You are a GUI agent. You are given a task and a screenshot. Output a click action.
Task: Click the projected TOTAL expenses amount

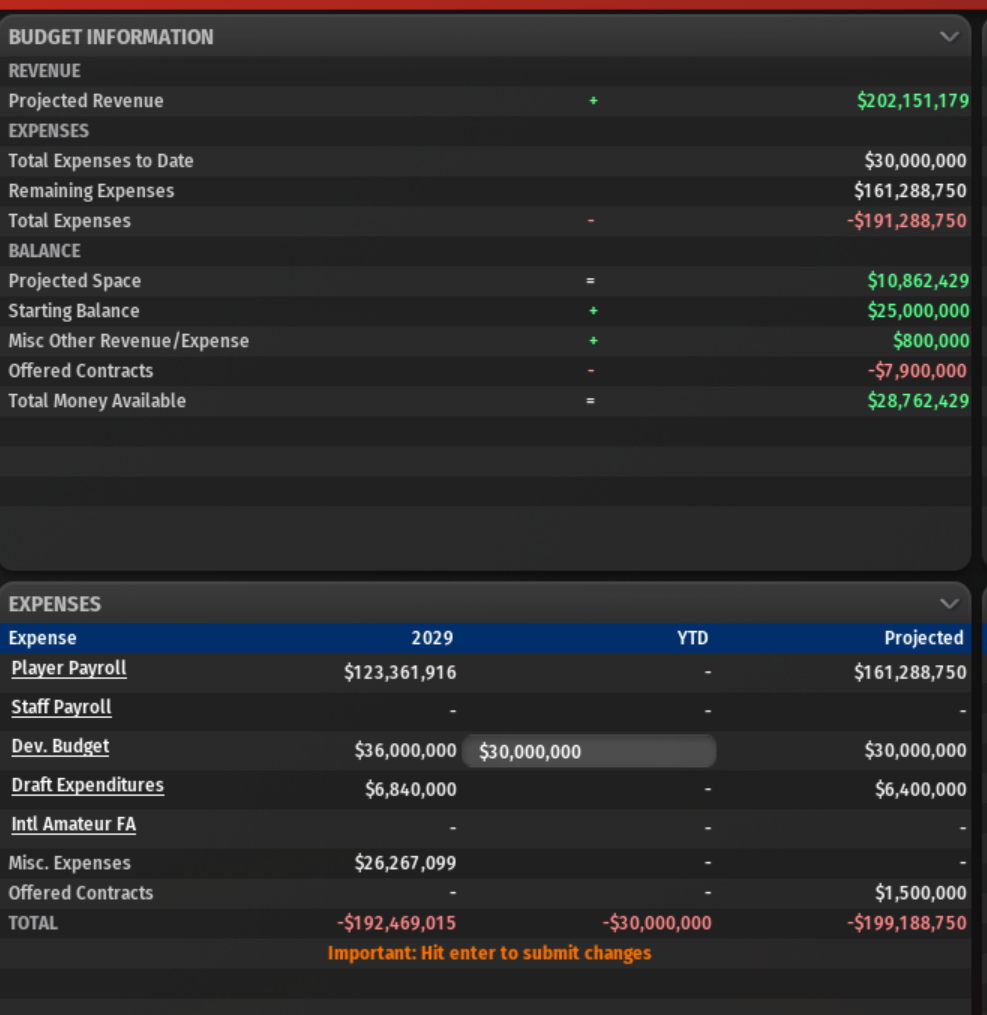tap(907, 923)
